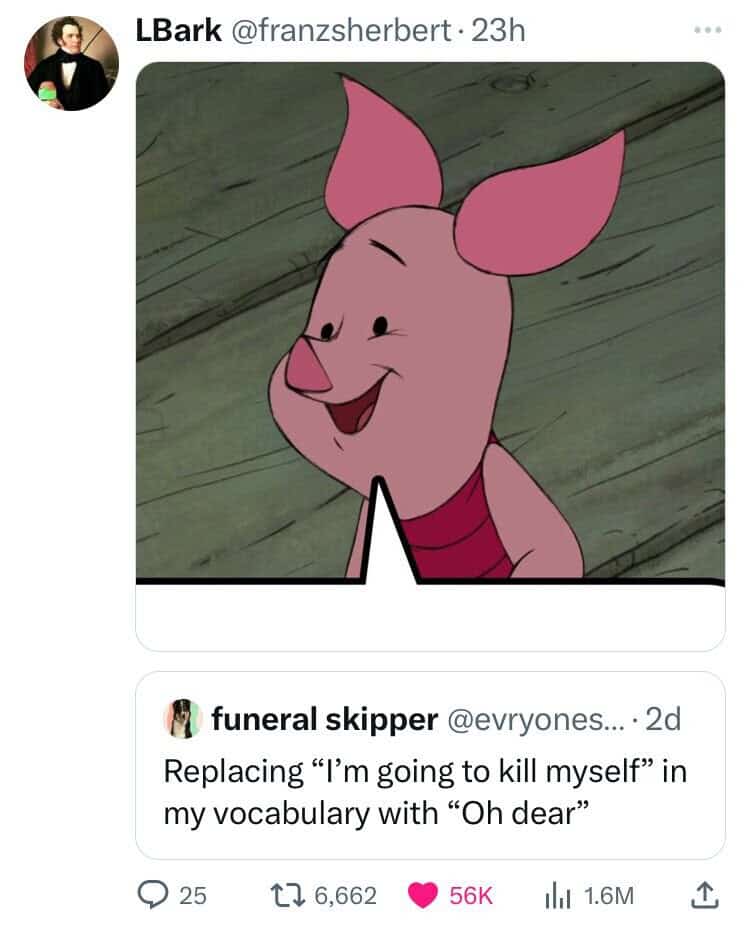Image resolution: width=750 pixels, height=930 pixels.
Task: Share the tweet using the upload arrow icon
Action: coord(704,895)
